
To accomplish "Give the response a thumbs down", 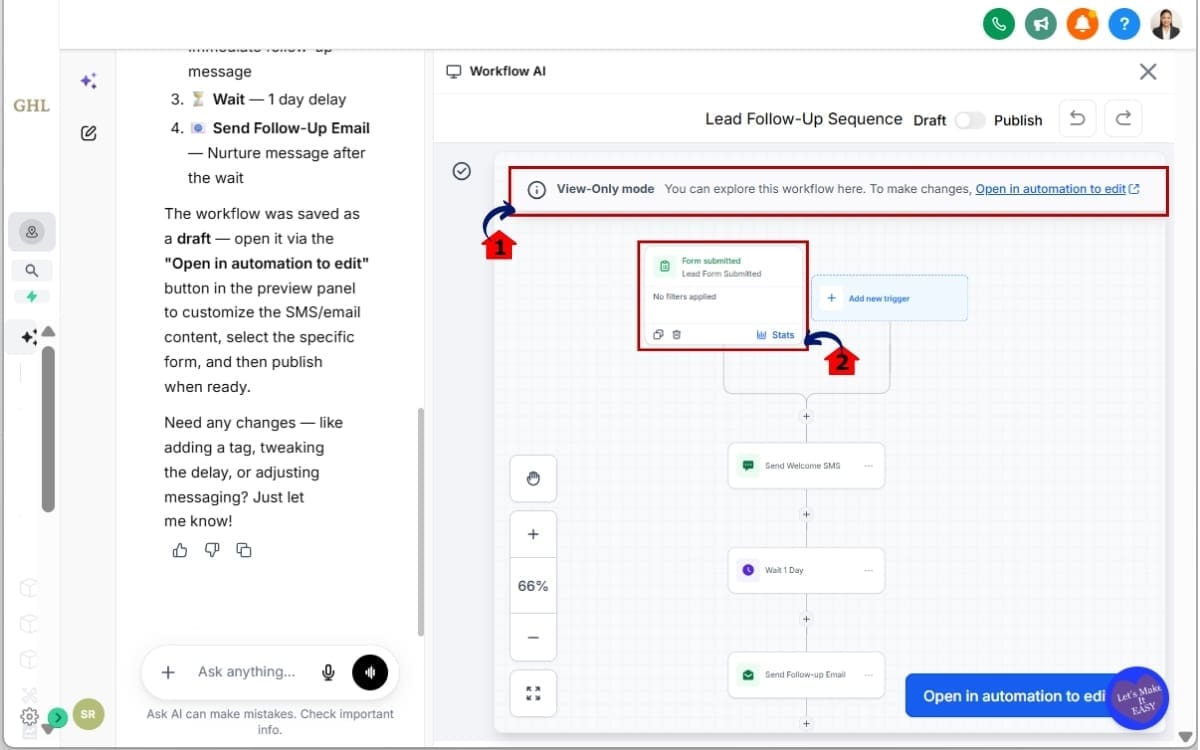I will pos(212,550).
